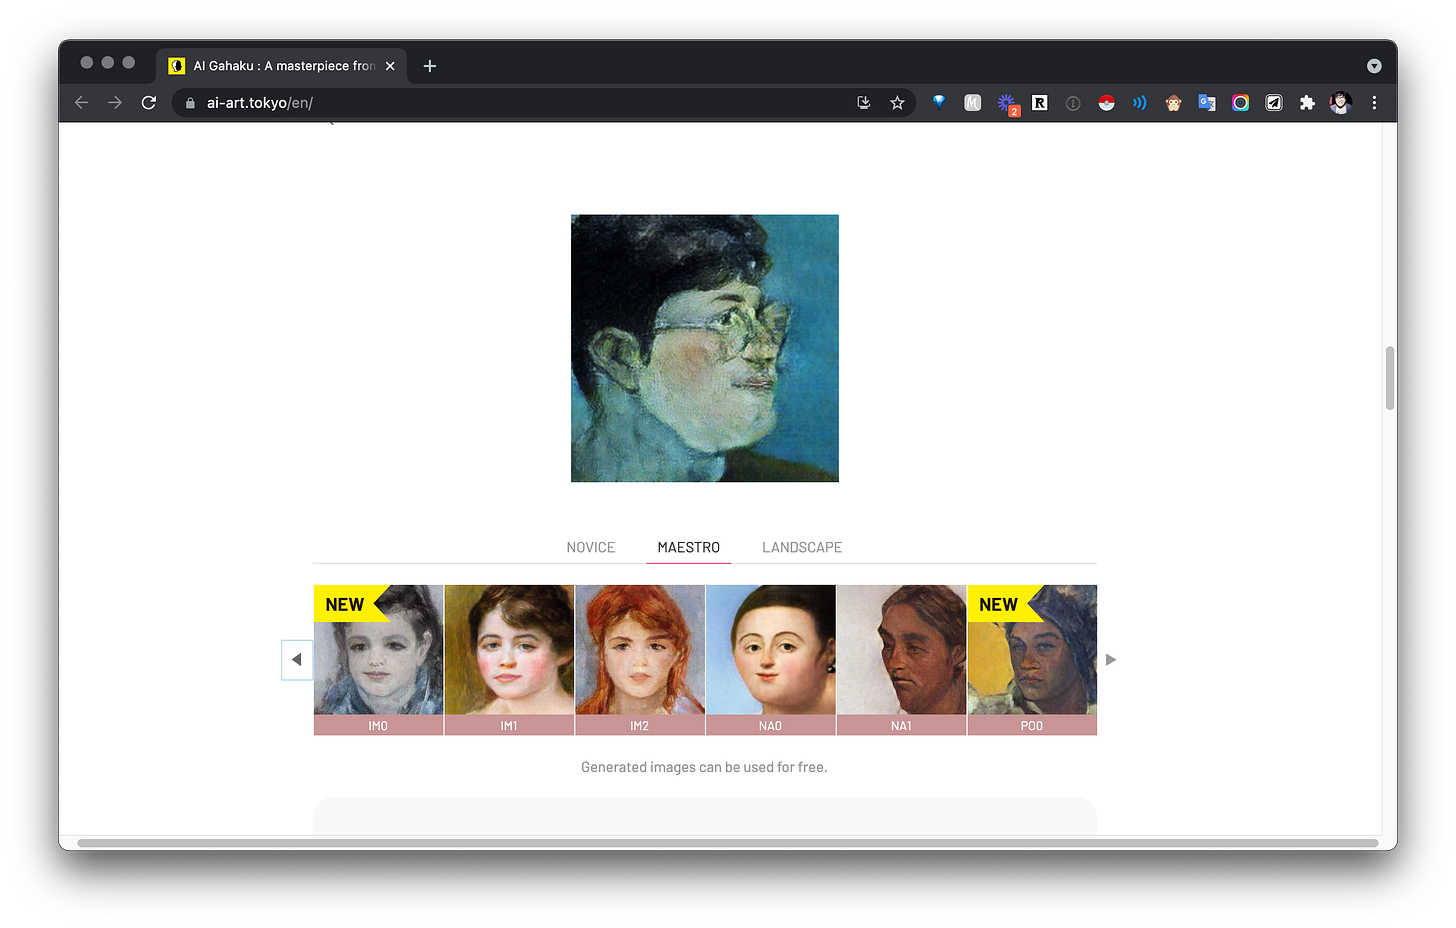Choose the IM0 painting style

click(378, 660)
